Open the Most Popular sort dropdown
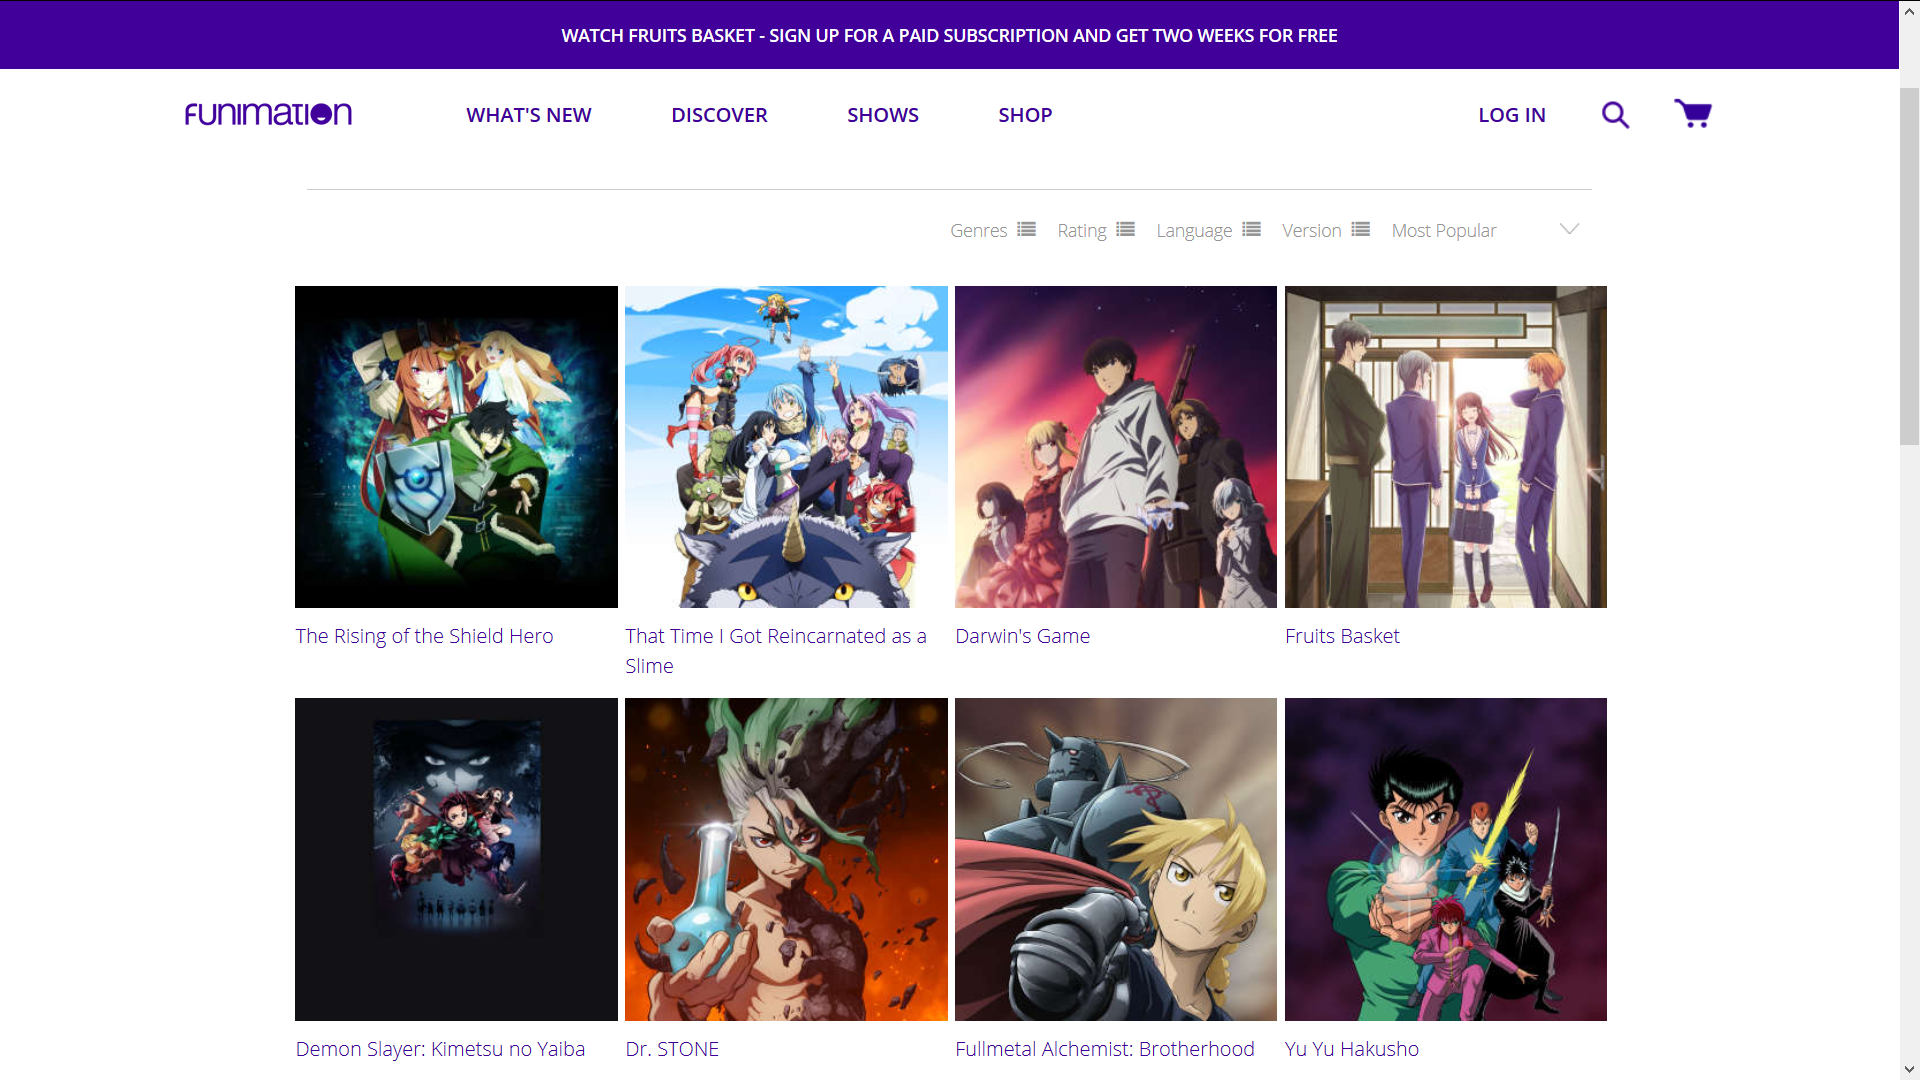Image resolution: width=1920 pixels, height=1080 pixels. click(x=1486, y=231)
